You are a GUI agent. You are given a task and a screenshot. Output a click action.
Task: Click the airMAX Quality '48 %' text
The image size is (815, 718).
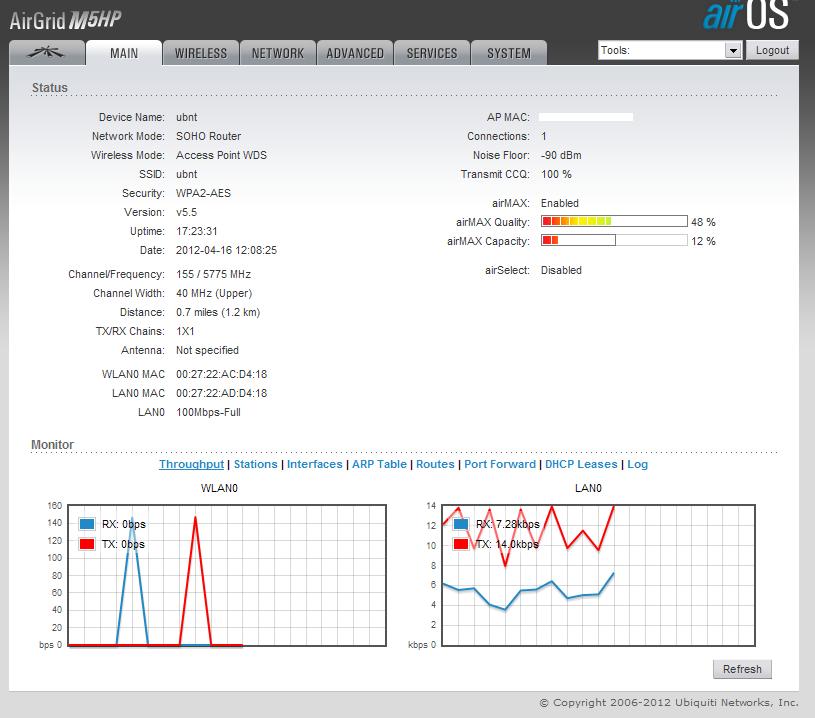[x=703, y=222]
